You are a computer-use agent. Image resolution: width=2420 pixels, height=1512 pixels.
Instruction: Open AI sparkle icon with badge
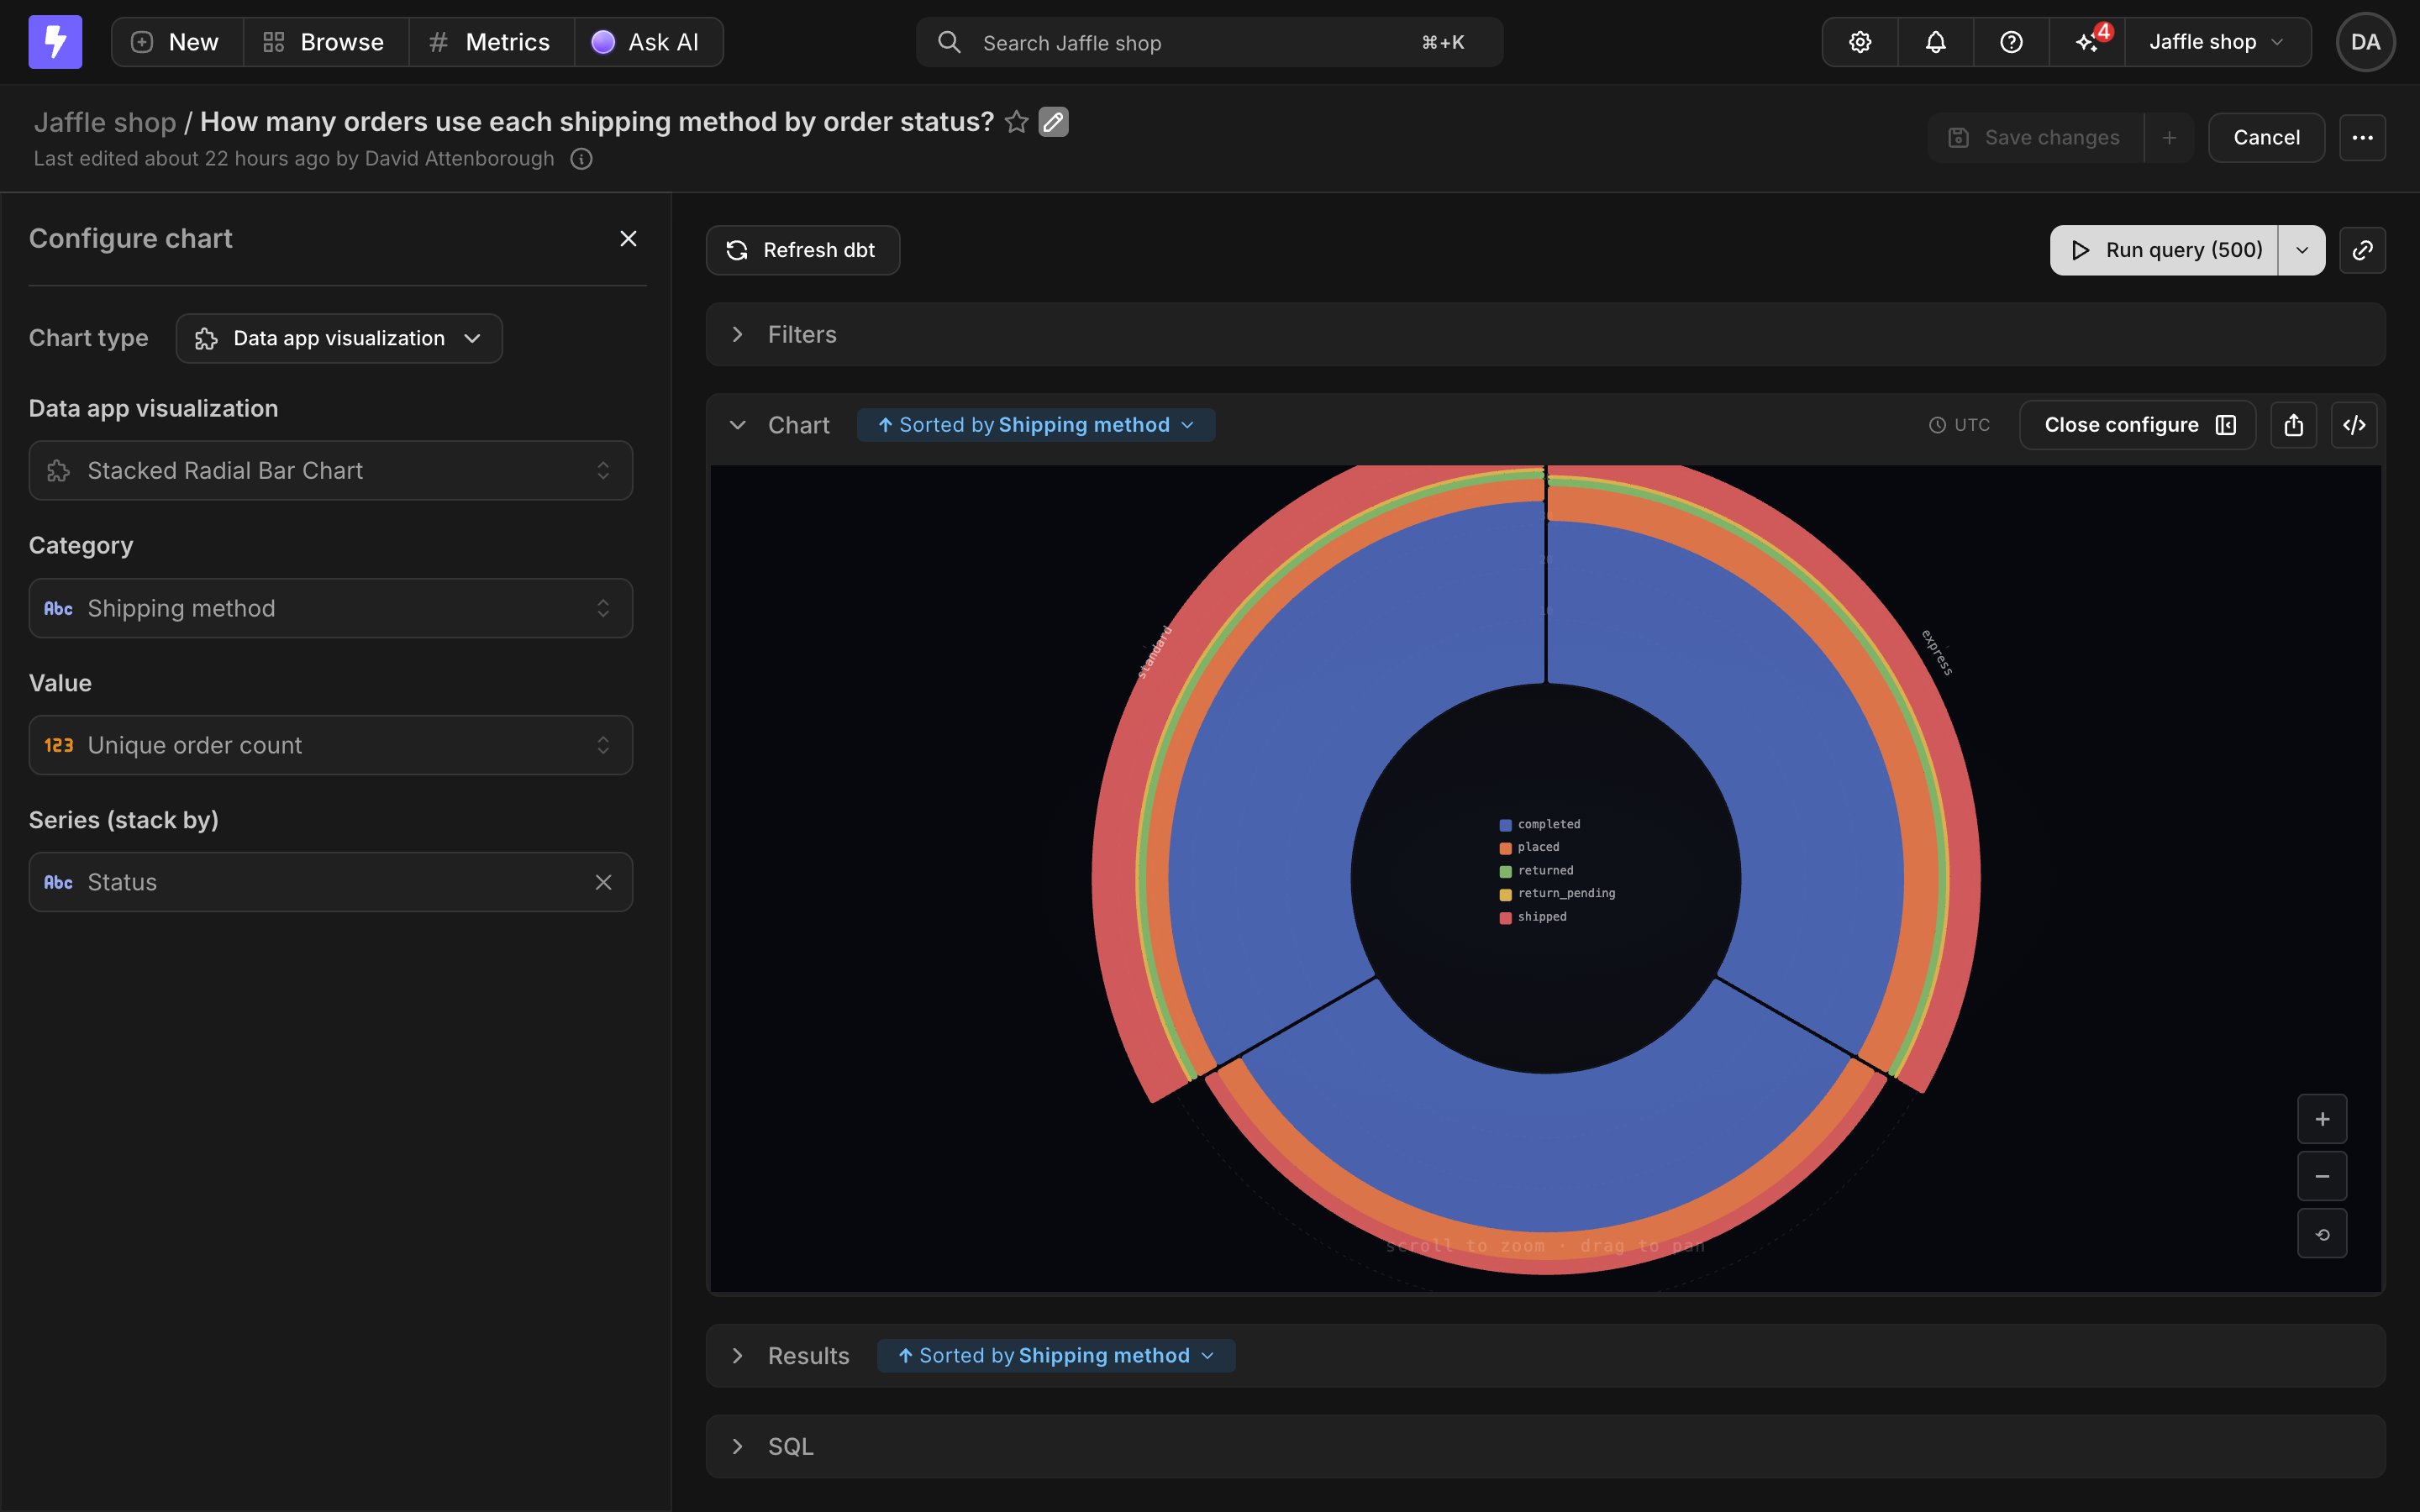pos(2088,42)
